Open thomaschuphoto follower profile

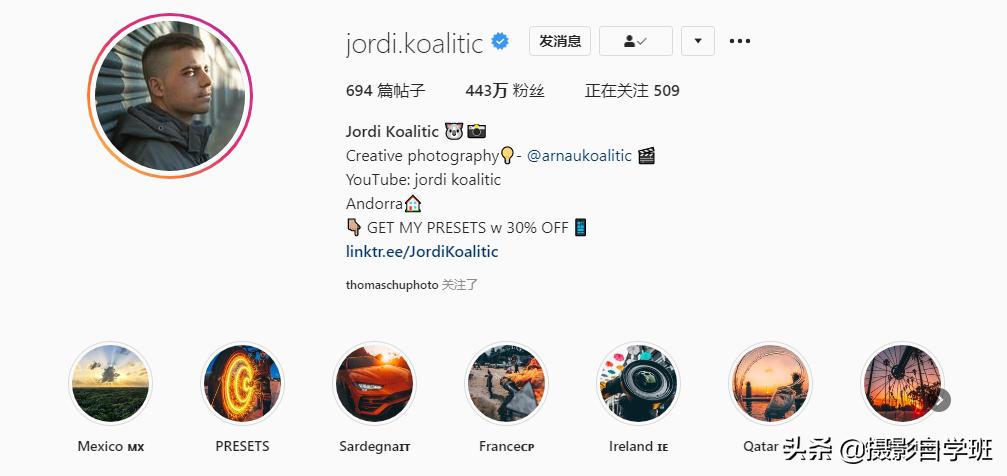pyautogui.click(x=392, y=285)
